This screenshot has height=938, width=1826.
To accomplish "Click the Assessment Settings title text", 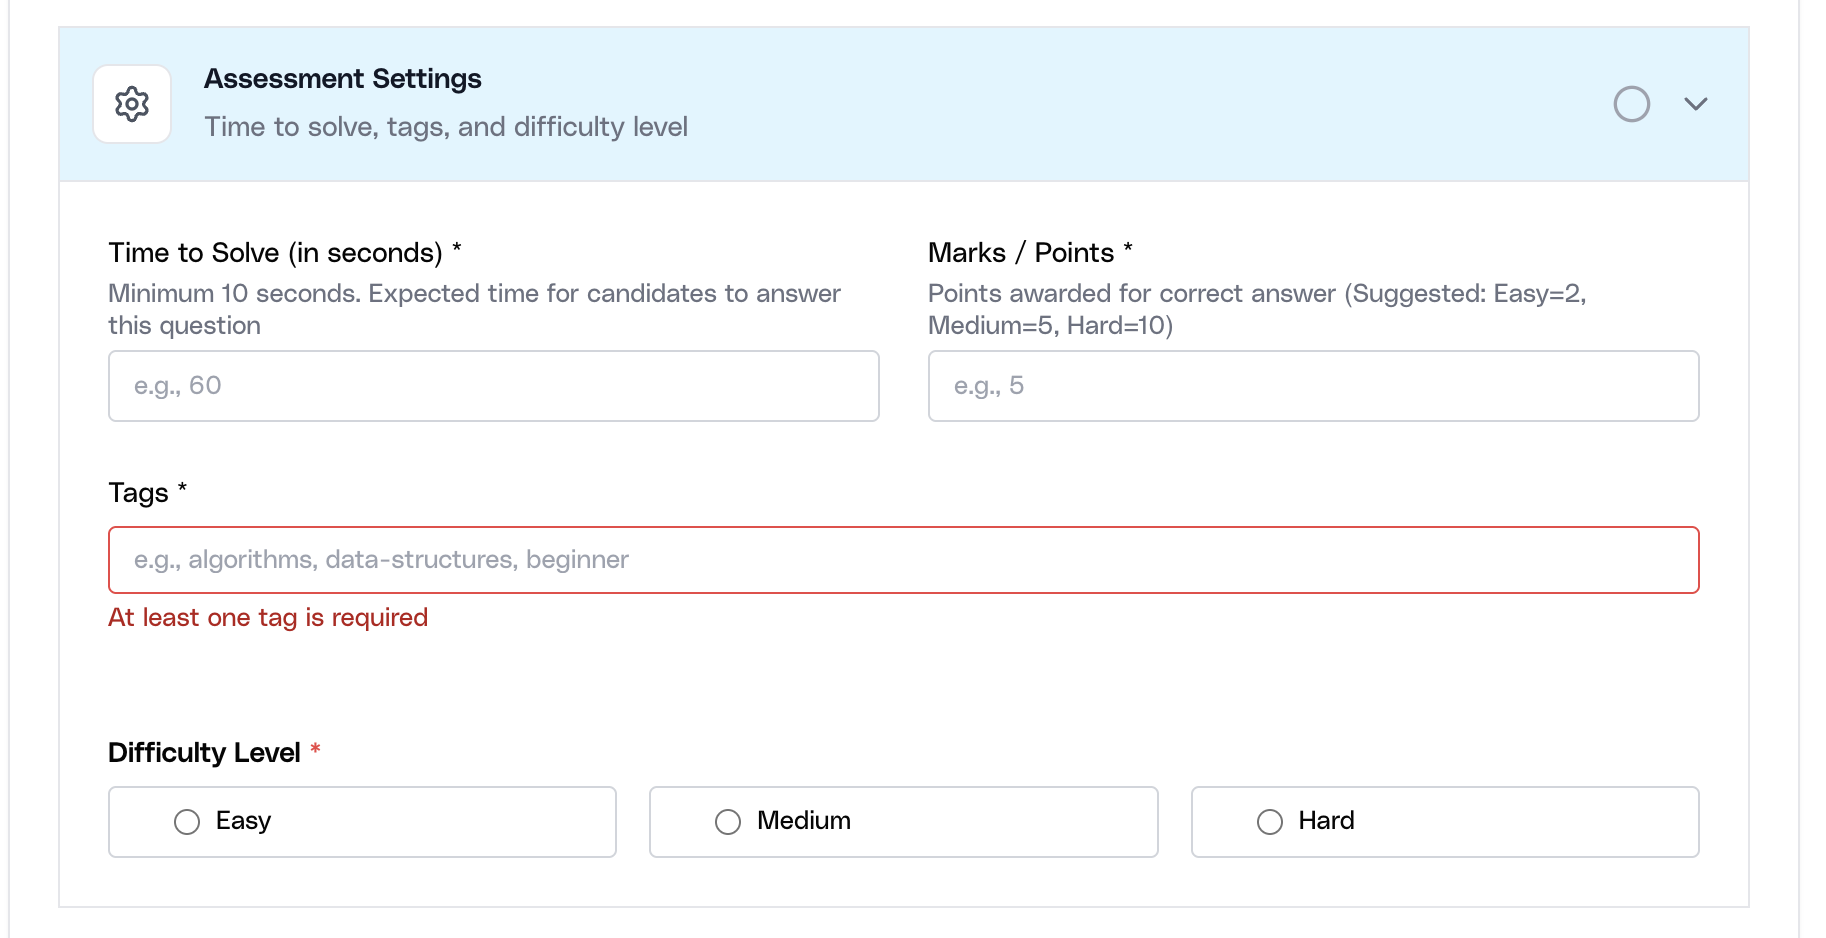I will click(x=343, y=78).
